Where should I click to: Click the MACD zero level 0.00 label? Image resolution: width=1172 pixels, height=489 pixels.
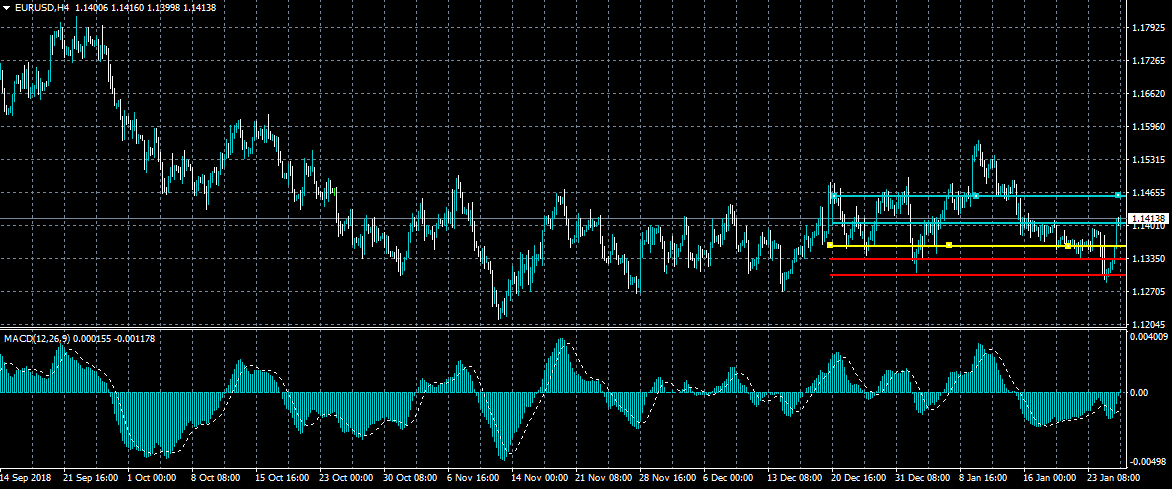(1138, 393)
